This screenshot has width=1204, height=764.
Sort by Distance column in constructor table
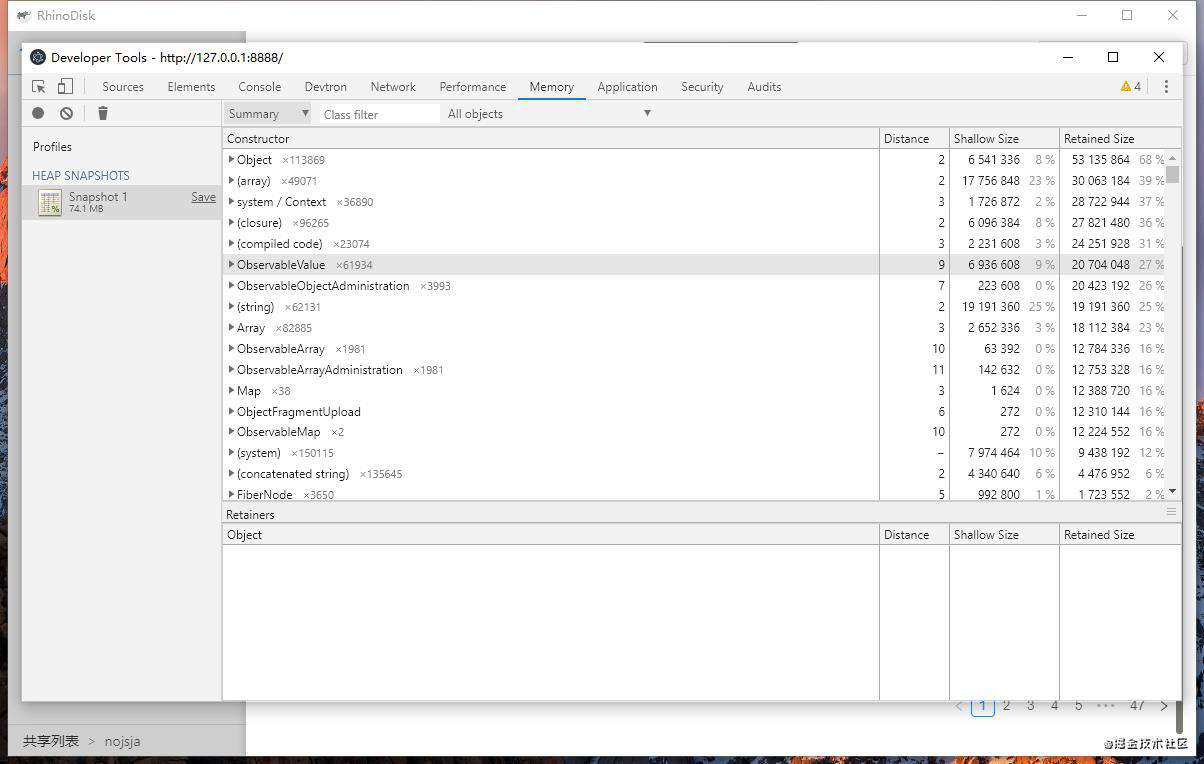point(914,138)
